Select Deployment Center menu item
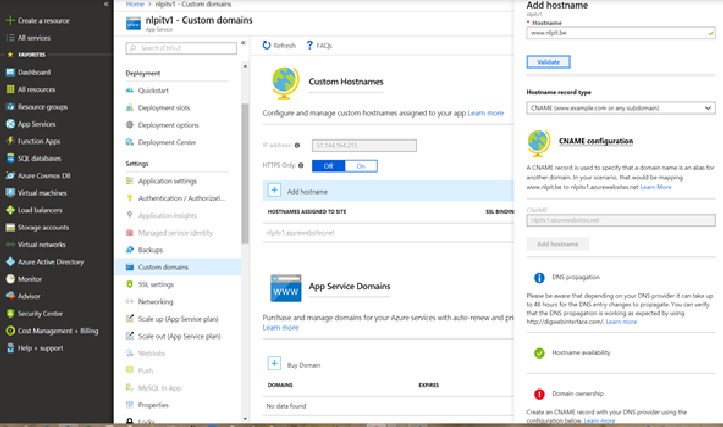 pyautogui.click(x=166, y=142)
